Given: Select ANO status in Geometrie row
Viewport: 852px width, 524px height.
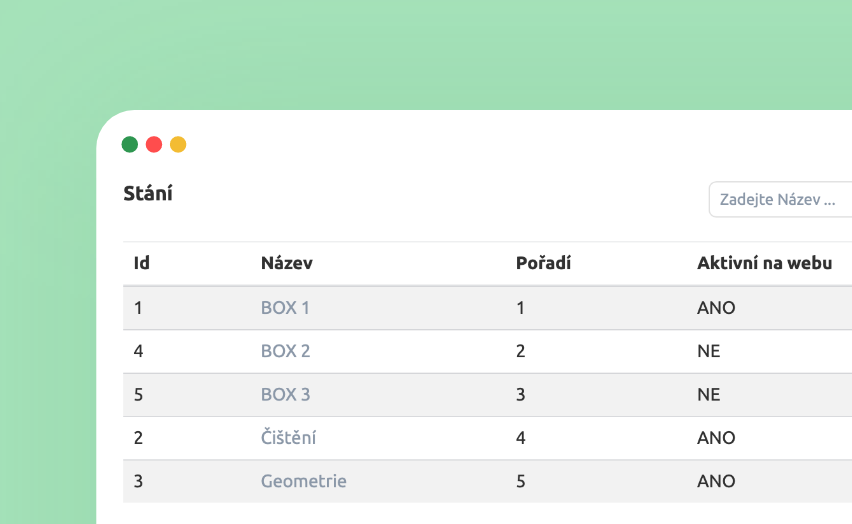Looking at the screenshot, I should point(716,481).
